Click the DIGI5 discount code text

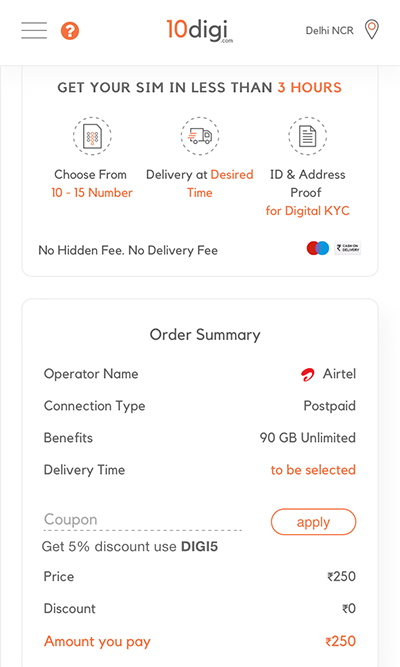coord(199,546)
